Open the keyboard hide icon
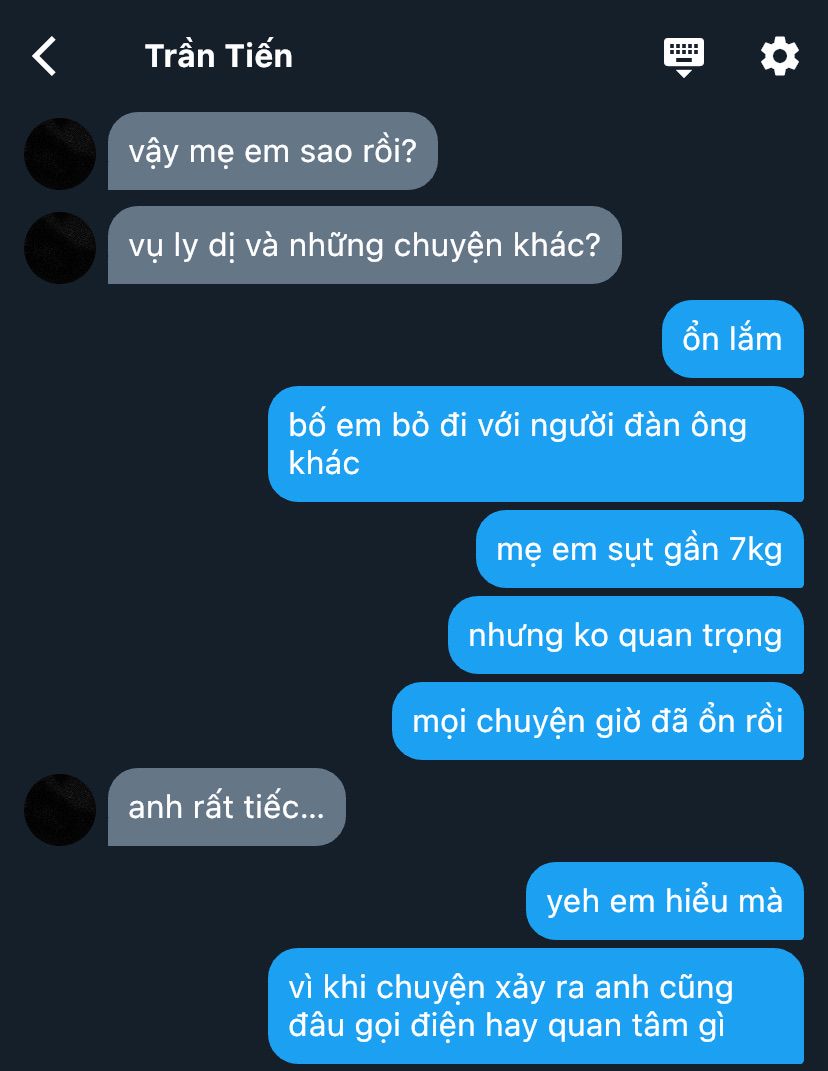828x1071 pixels. [x=684, y=57]
